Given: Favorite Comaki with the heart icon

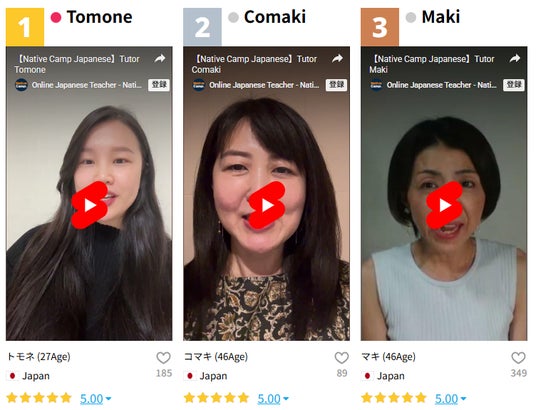Looking at the screenshot, I should click(341, 358).
